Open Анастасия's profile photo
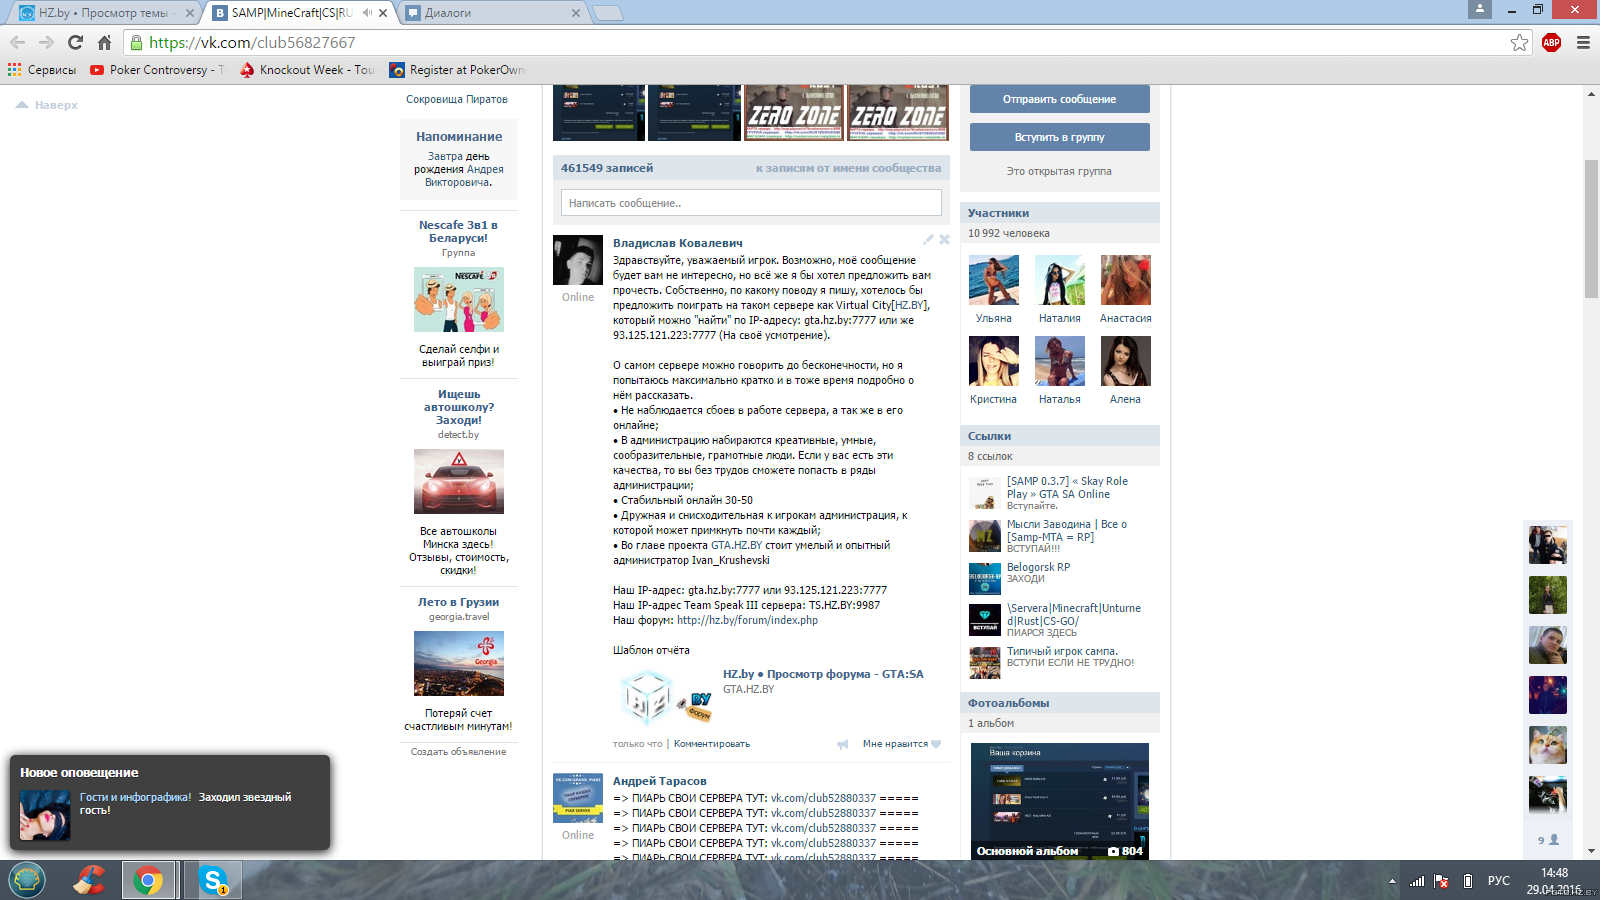The image size is (1602, 900). pos(1126,280)
